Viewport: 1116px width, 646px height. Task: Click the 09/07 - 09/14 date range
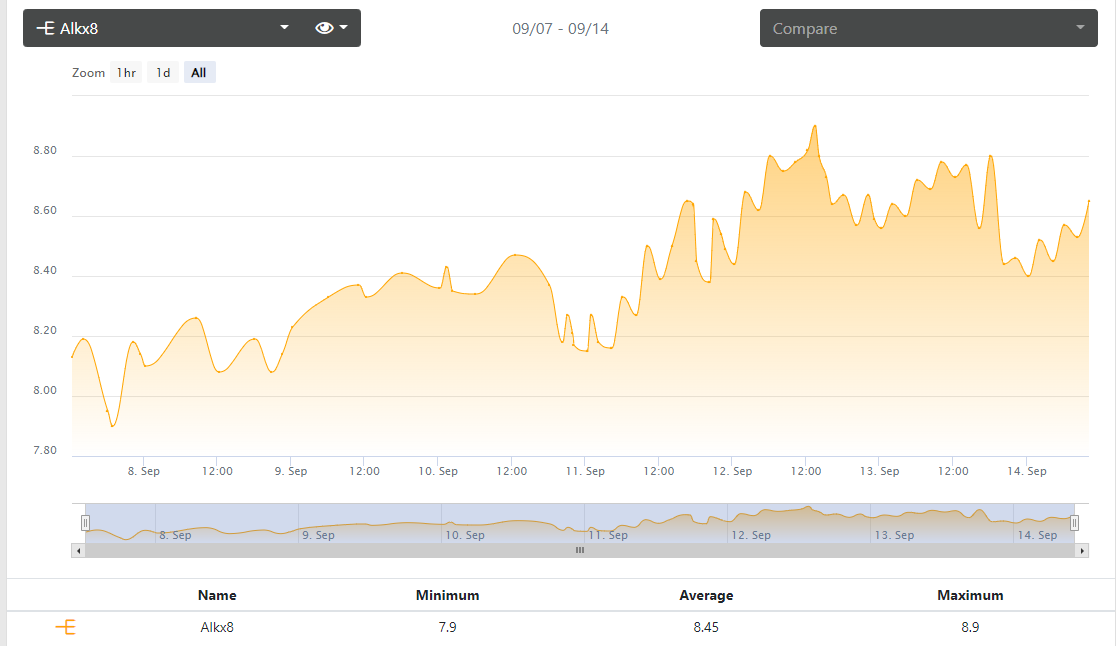pos(560,29)
